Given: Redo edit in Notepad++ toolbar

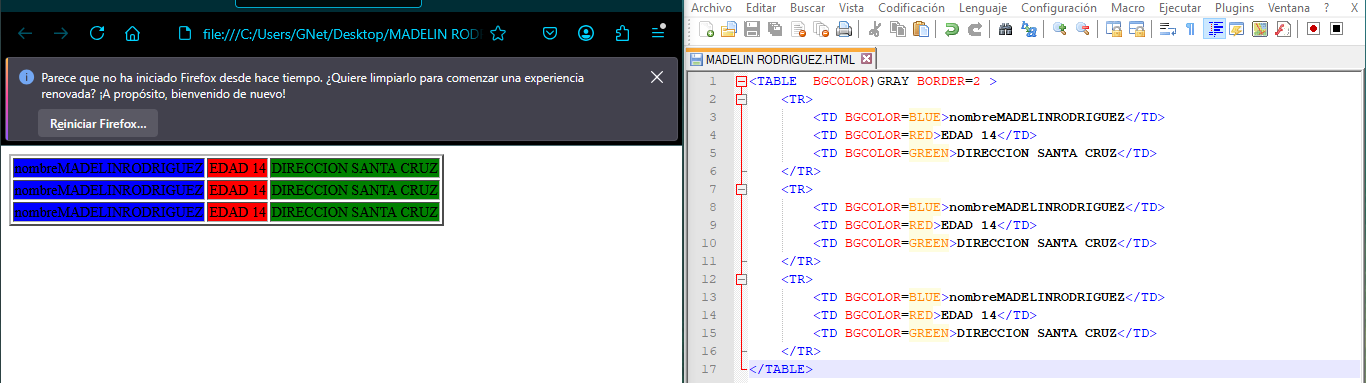Looking at the screenshot, I should click(975, 29).
